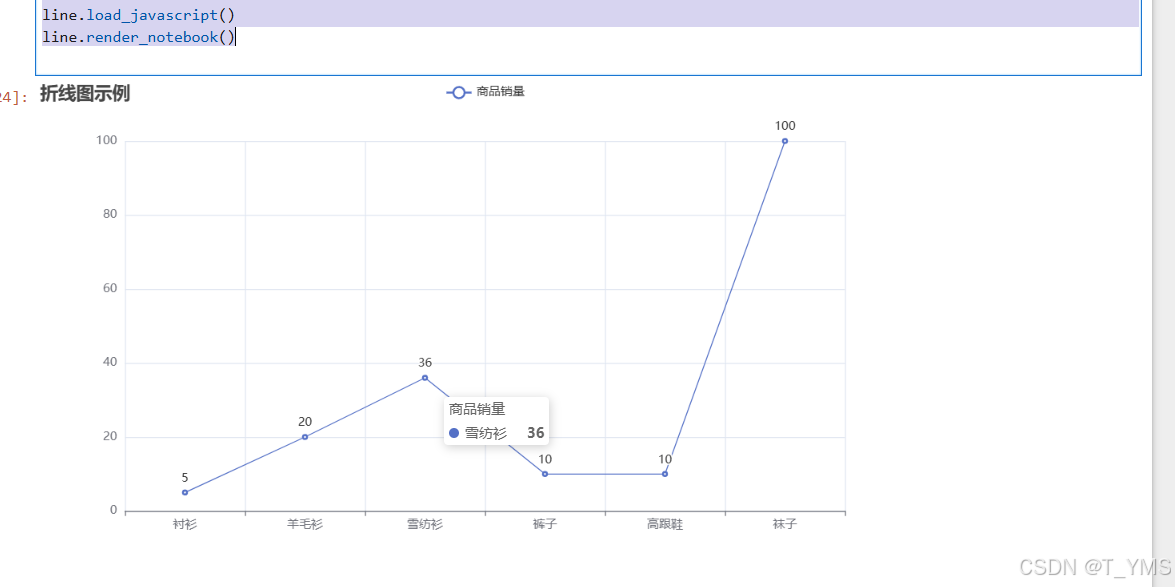Select the data point labeled 36
Image resolution: width=1175 pixels, height=587 pixels.
click(x=424, y=377)
